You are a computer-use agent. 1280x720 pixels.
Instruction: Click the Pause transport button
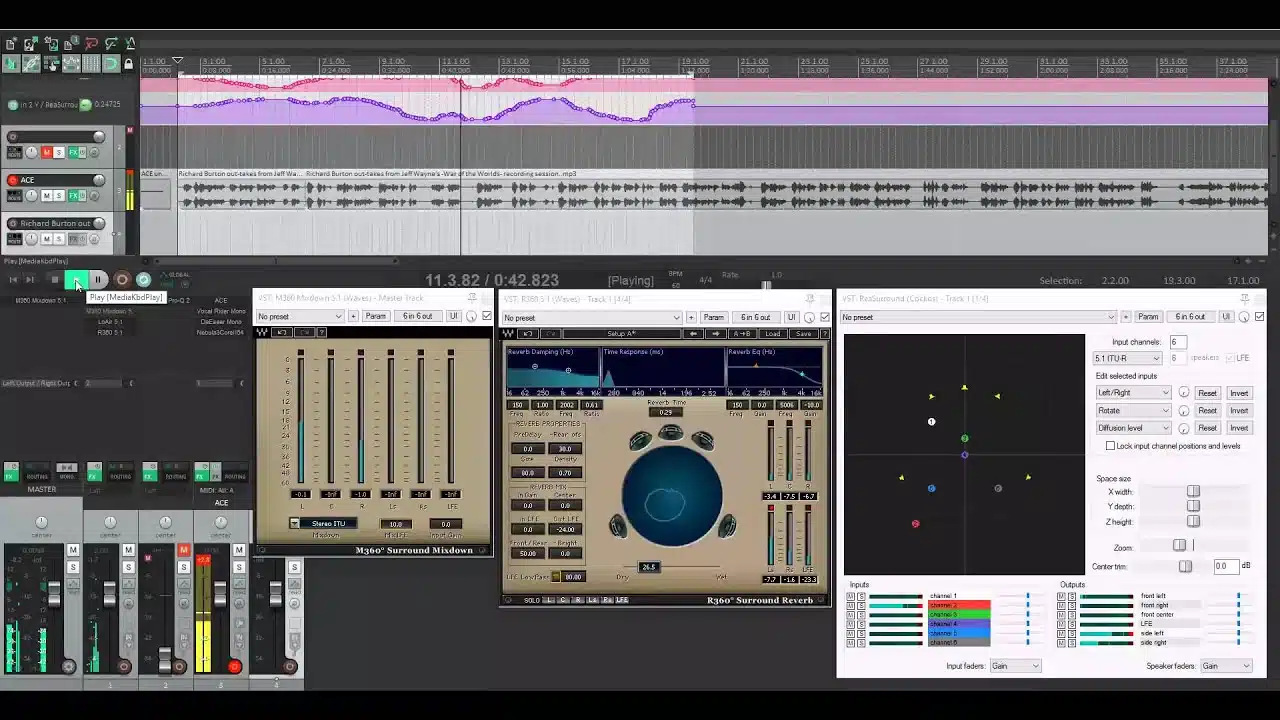pyautogui.click(x=98, y=280)
